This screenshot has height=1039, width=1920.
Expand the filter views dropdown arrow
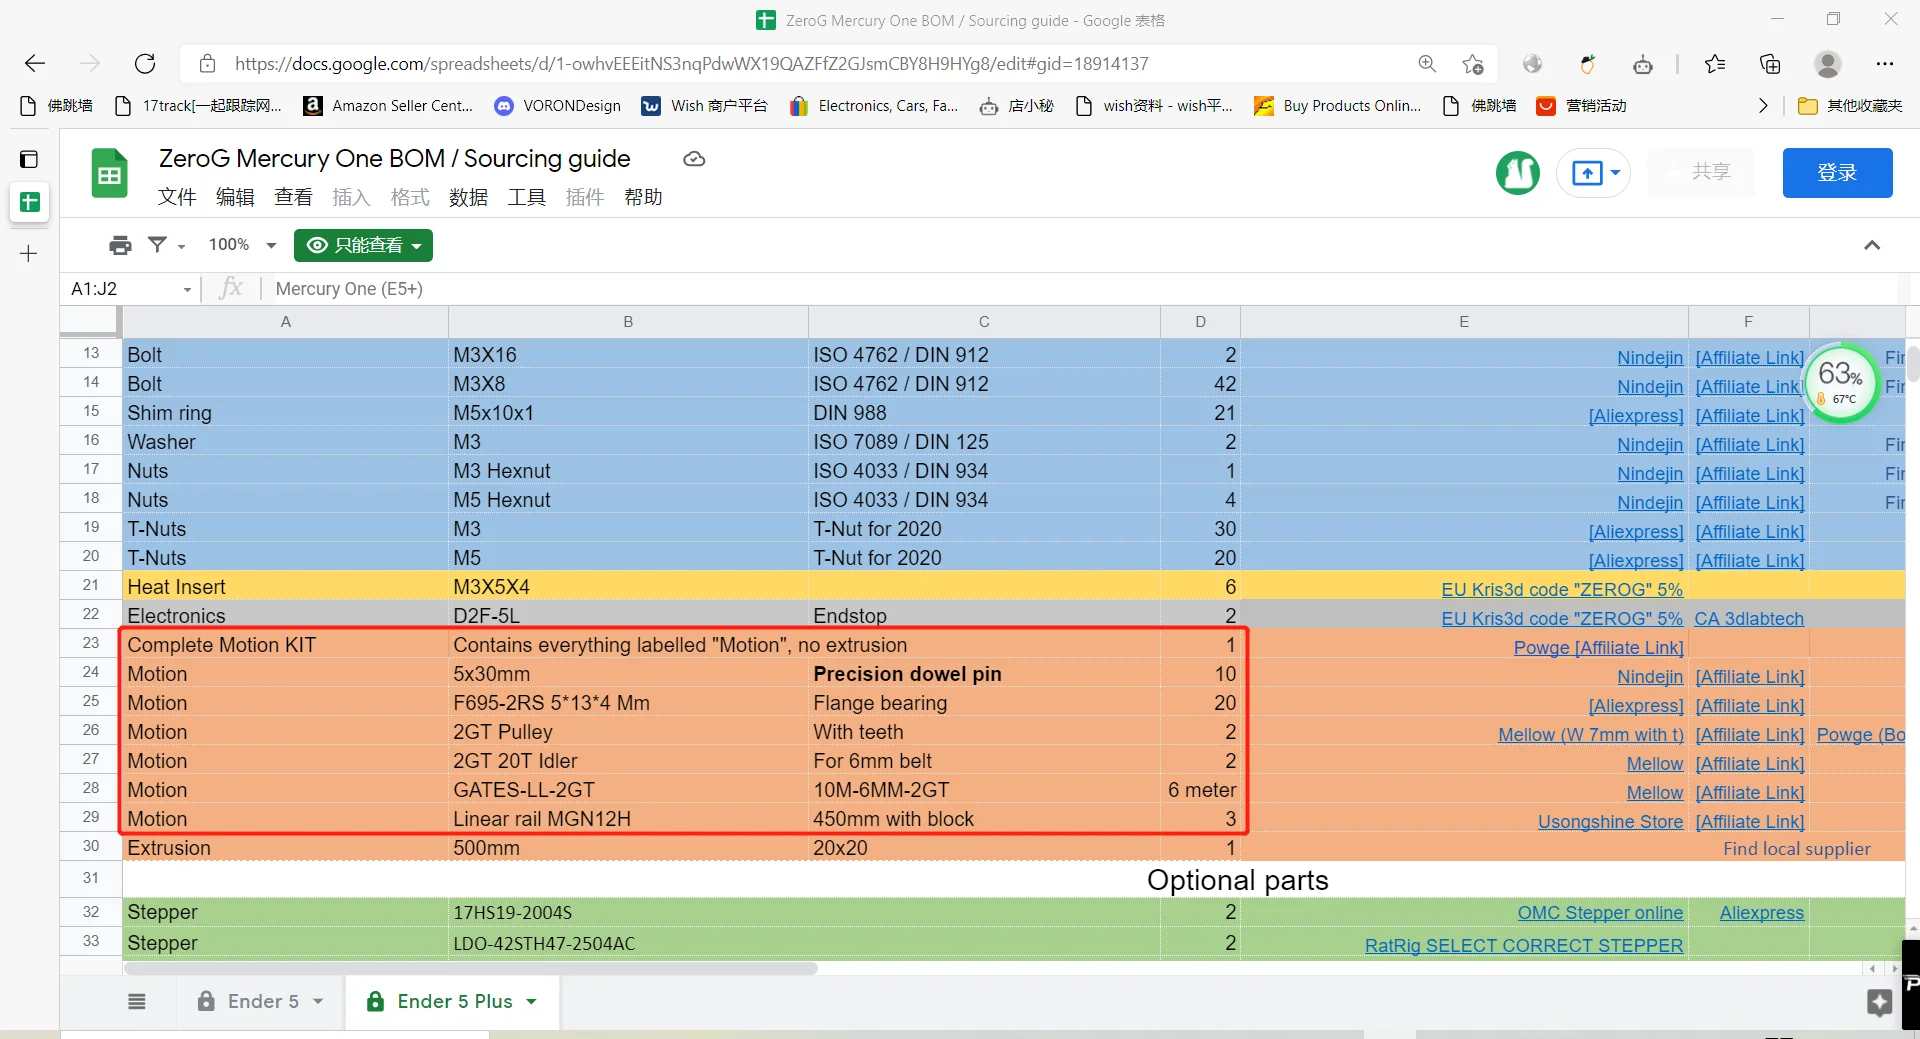click(182, 246)
